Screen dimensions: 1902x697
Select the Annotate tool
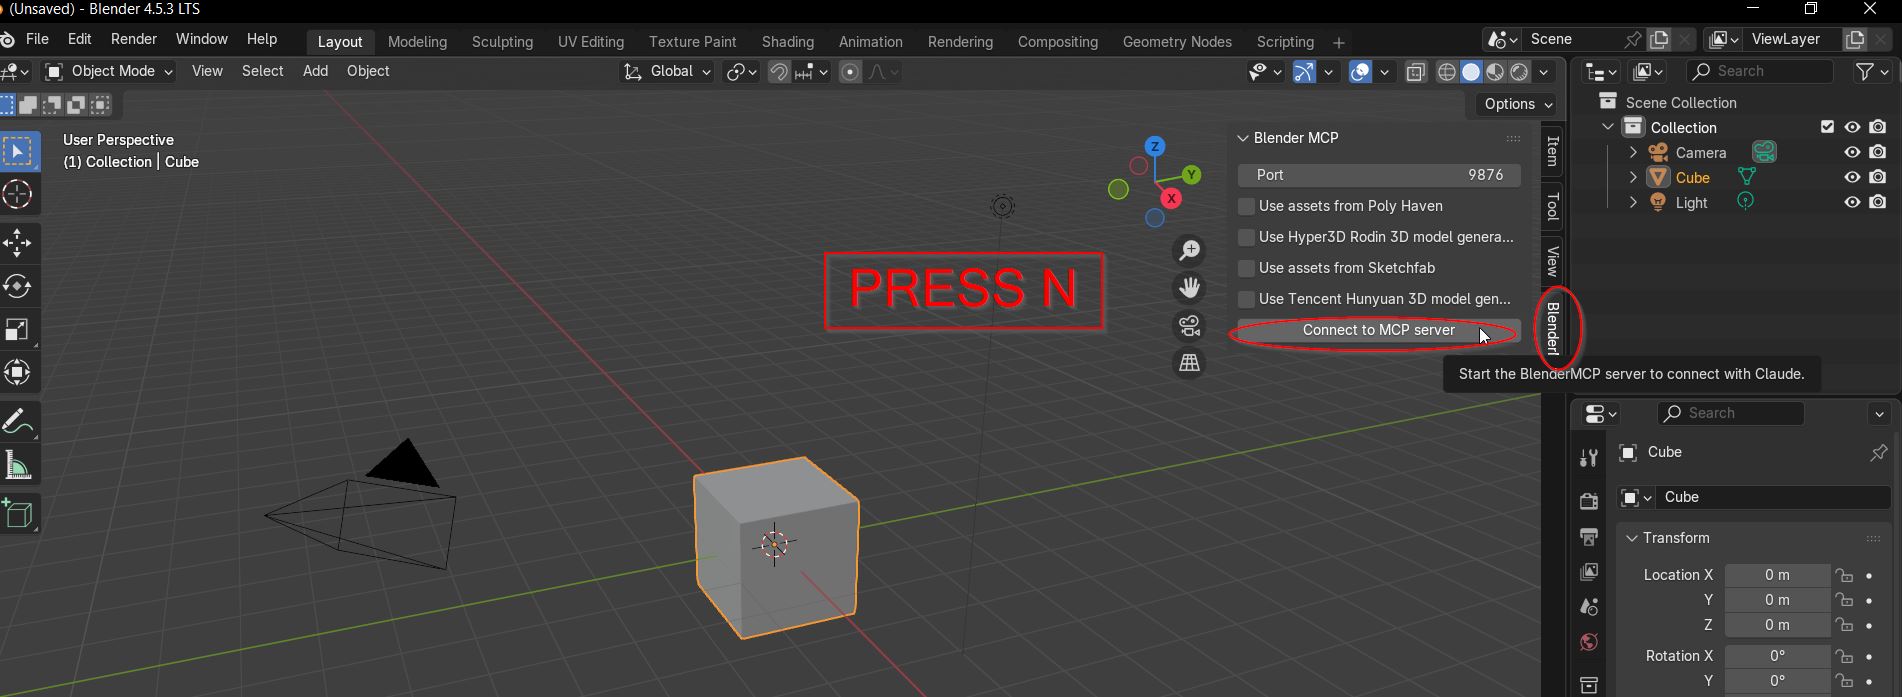[18, 421]
